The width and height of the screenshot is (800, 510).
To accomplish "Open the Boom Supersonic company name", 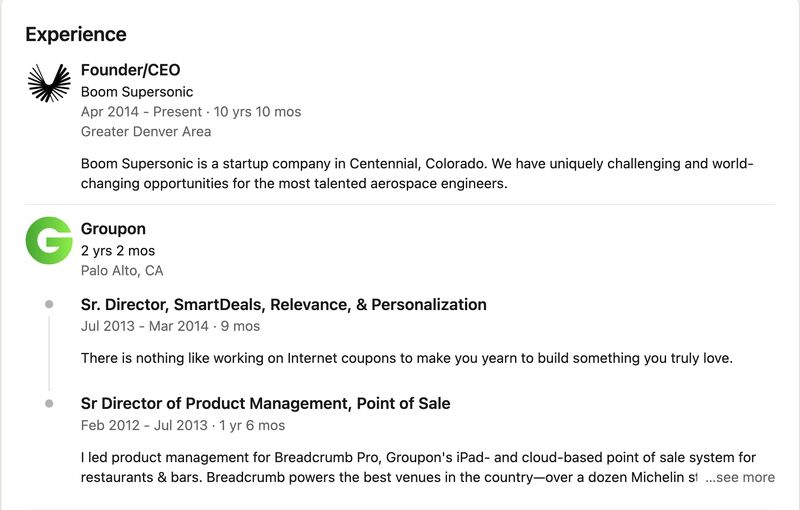I will coord(137,92).
